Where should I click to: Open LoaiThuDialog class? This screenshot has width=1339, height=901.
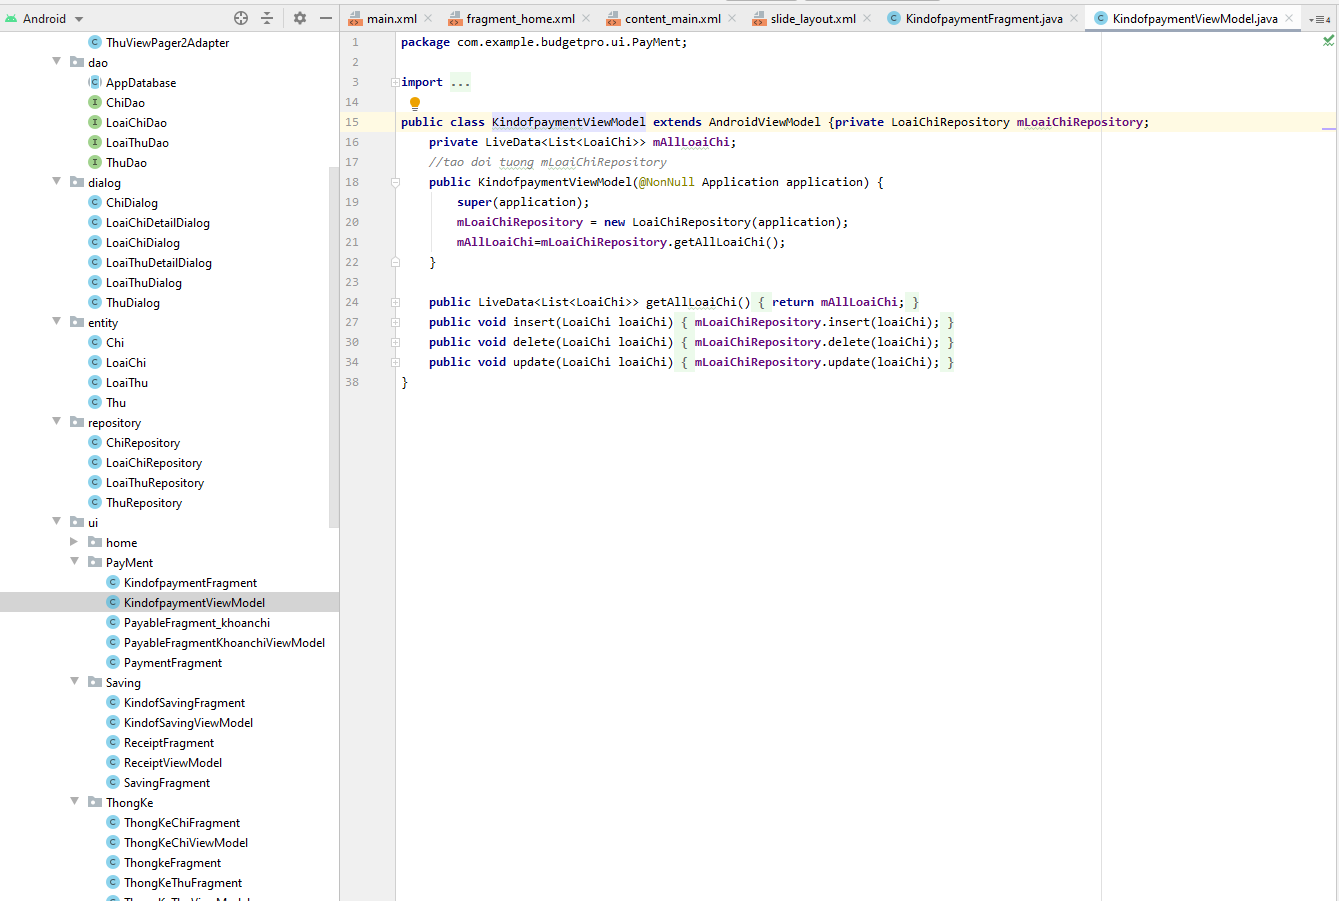[144, 283]
